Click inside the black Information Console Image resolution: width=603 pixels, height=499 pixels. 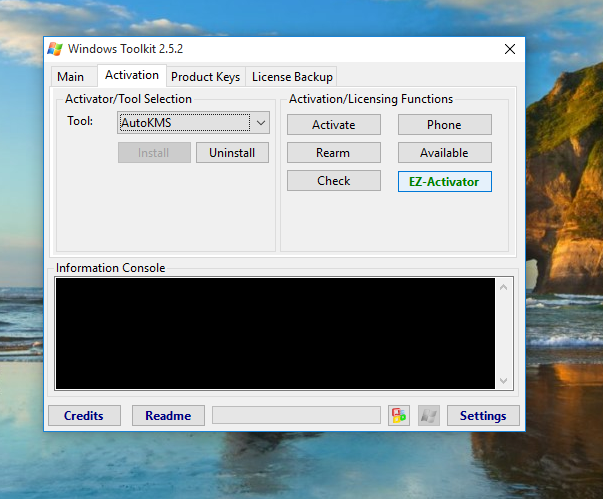(x=275, y=333)
